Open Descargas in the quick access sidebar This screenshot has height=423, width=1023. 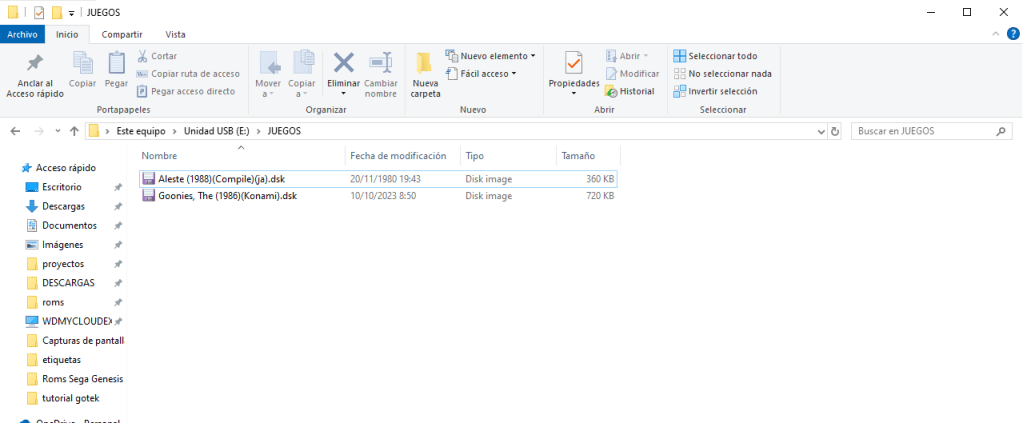63,206
